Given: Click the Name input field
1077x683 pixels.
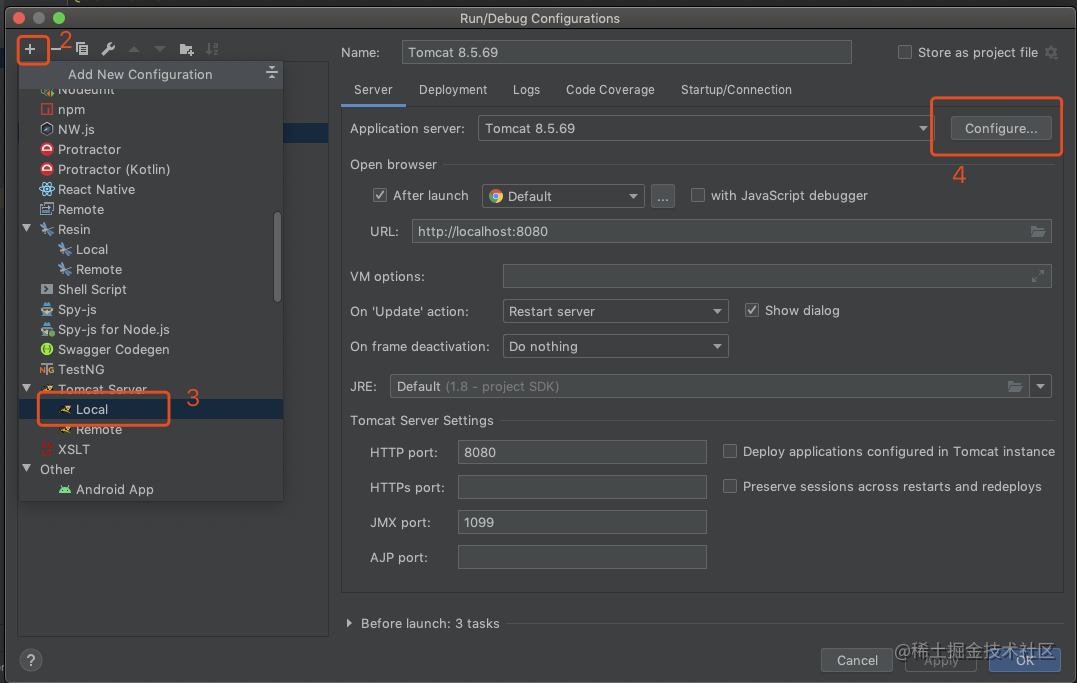Looking at the screenshot, I should [x=626, y=52].
